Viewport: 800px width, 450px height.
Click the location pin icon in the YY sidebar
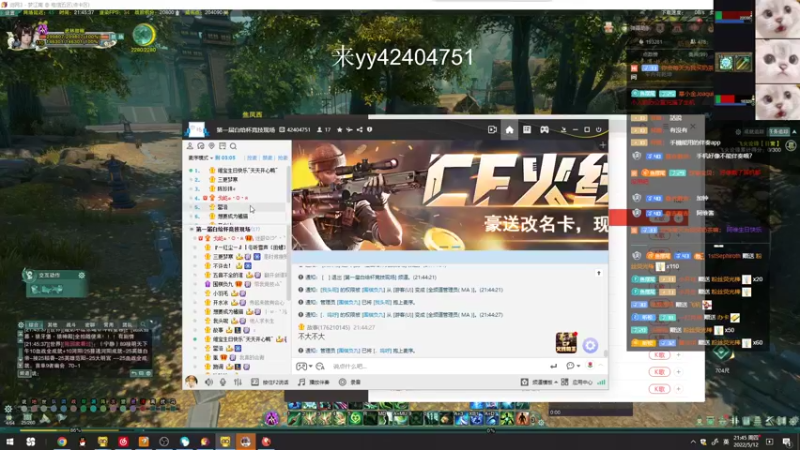(x=211, y=146)
